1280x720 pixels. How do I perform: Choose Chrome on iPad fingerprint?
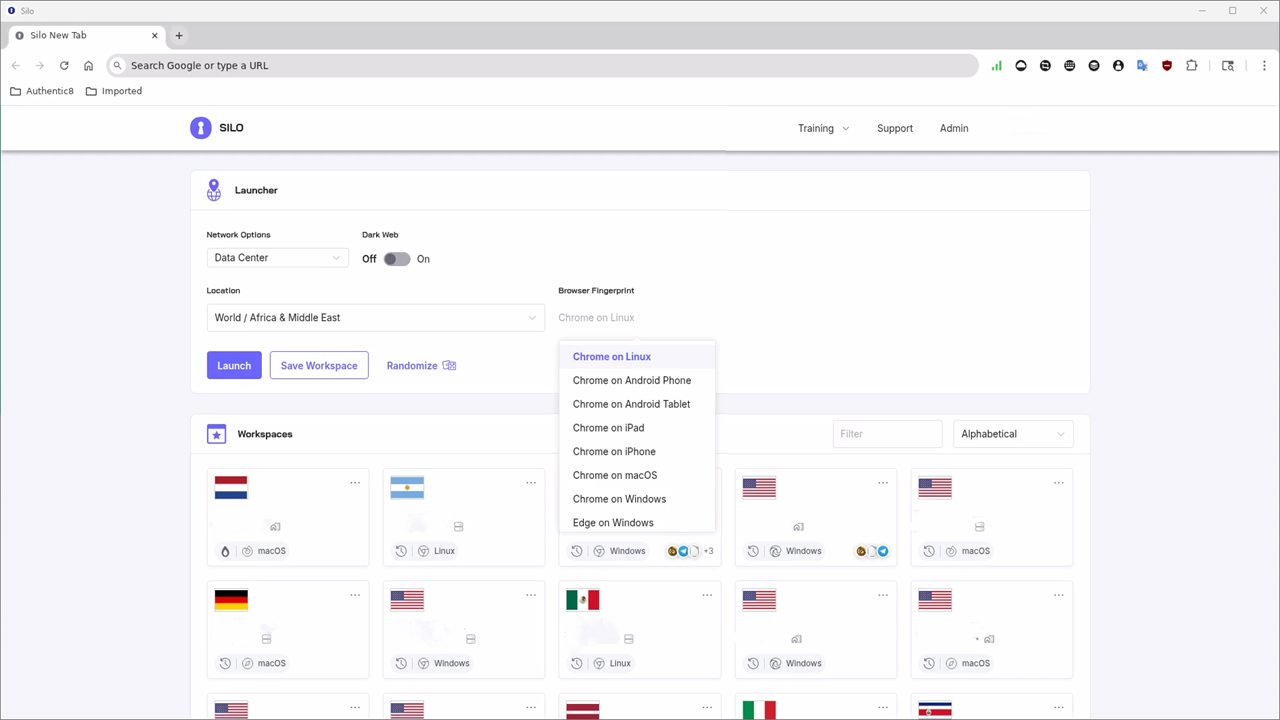tap(637, 428)
